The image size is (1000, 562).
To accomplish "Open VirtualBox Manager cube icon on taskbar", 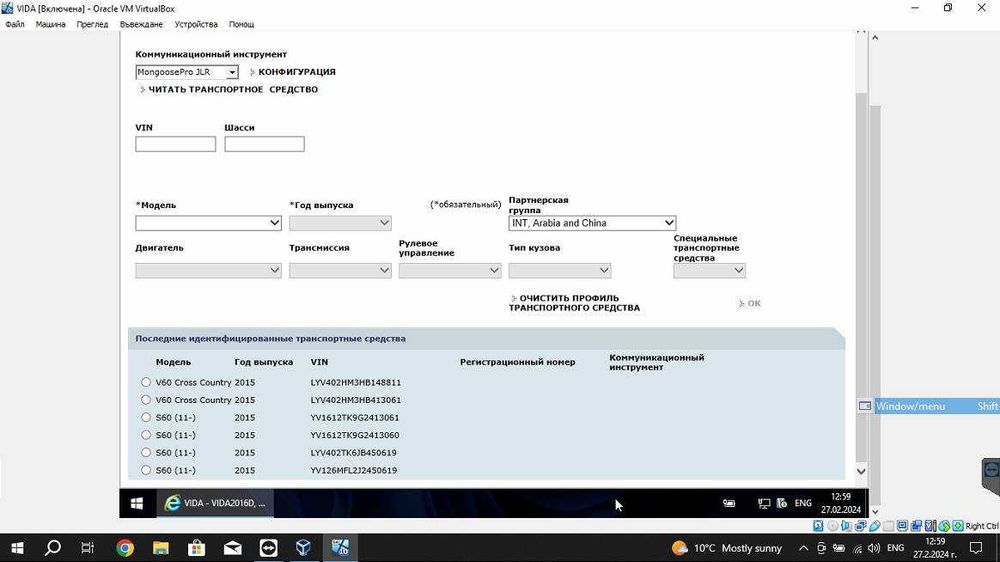I will 304,548.
